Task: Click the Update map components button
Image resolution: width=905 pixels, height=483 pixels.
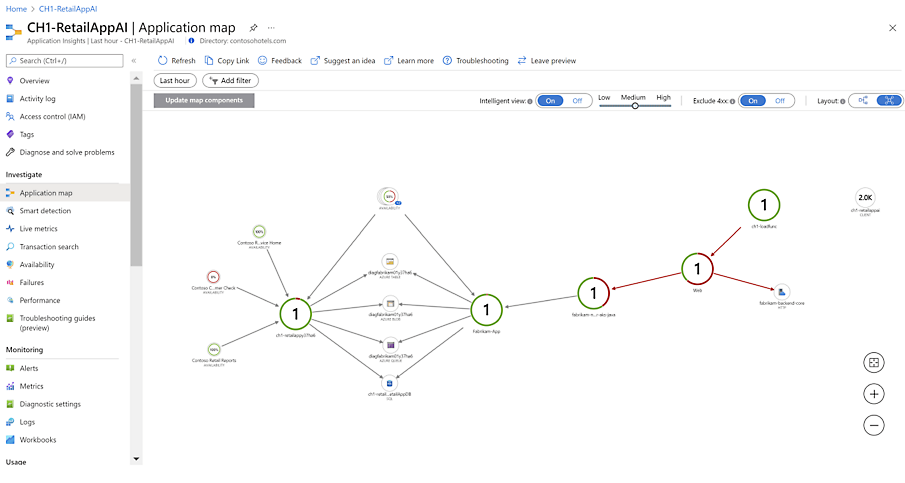Action: coord(204,100)
